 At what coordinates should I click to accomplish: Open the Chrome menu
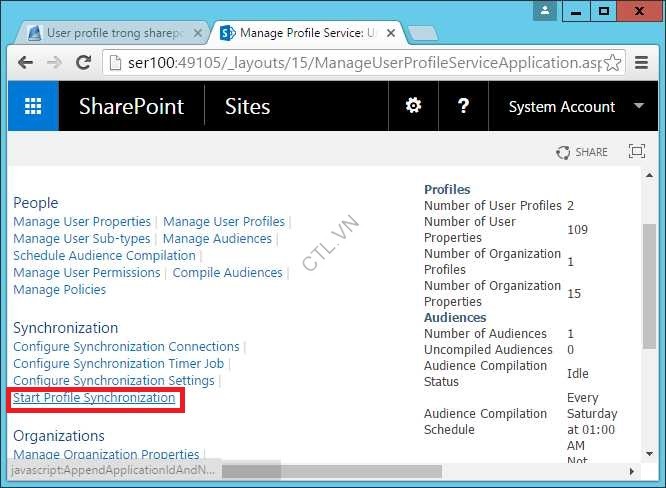(x=642, y=62)
